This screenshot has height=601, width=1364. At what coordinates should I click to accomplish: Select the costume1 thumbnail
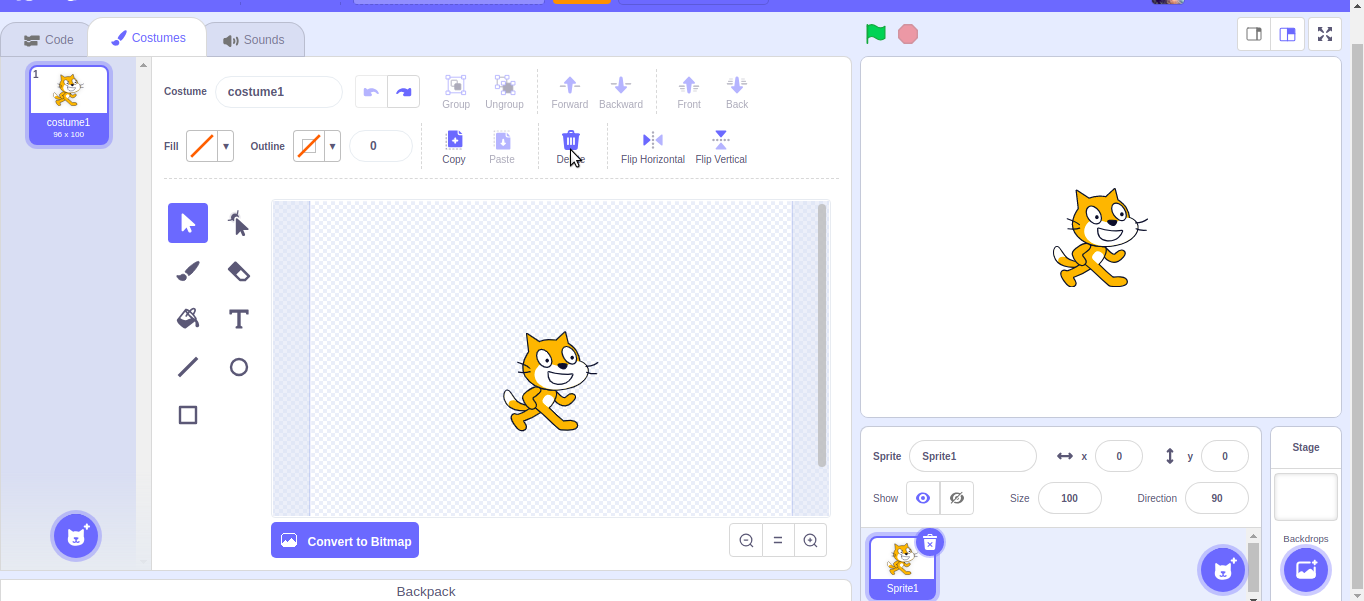point(68,100)
